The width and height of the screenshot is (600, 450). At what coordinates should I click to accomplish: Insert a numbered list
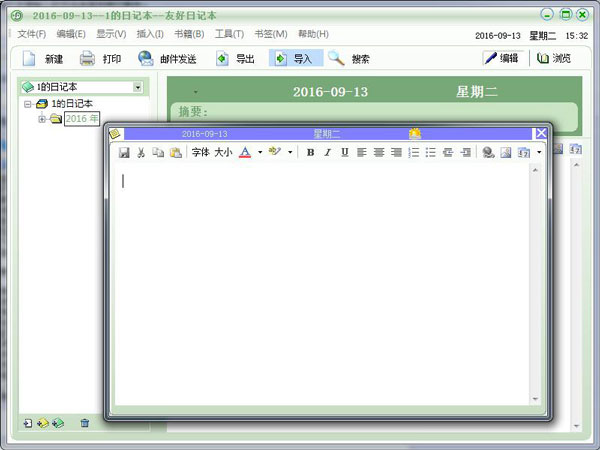(414, 153)
